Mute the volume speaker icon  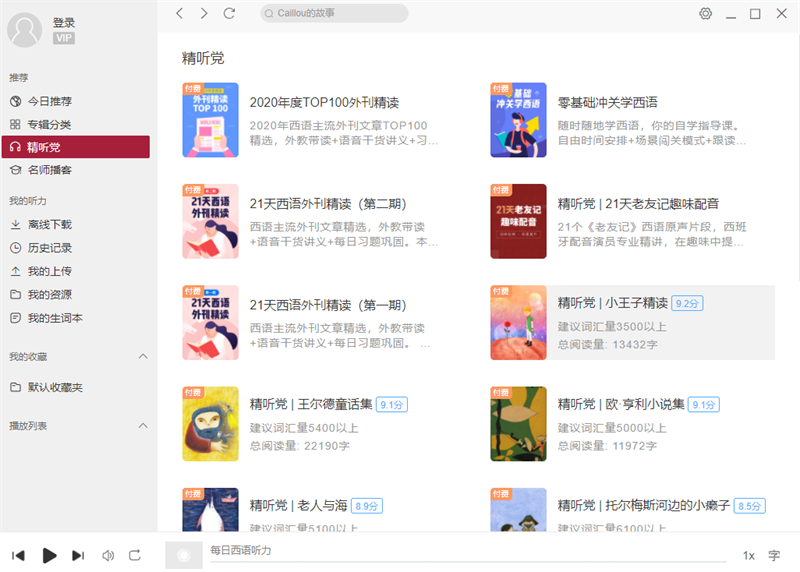pos(108,555)
